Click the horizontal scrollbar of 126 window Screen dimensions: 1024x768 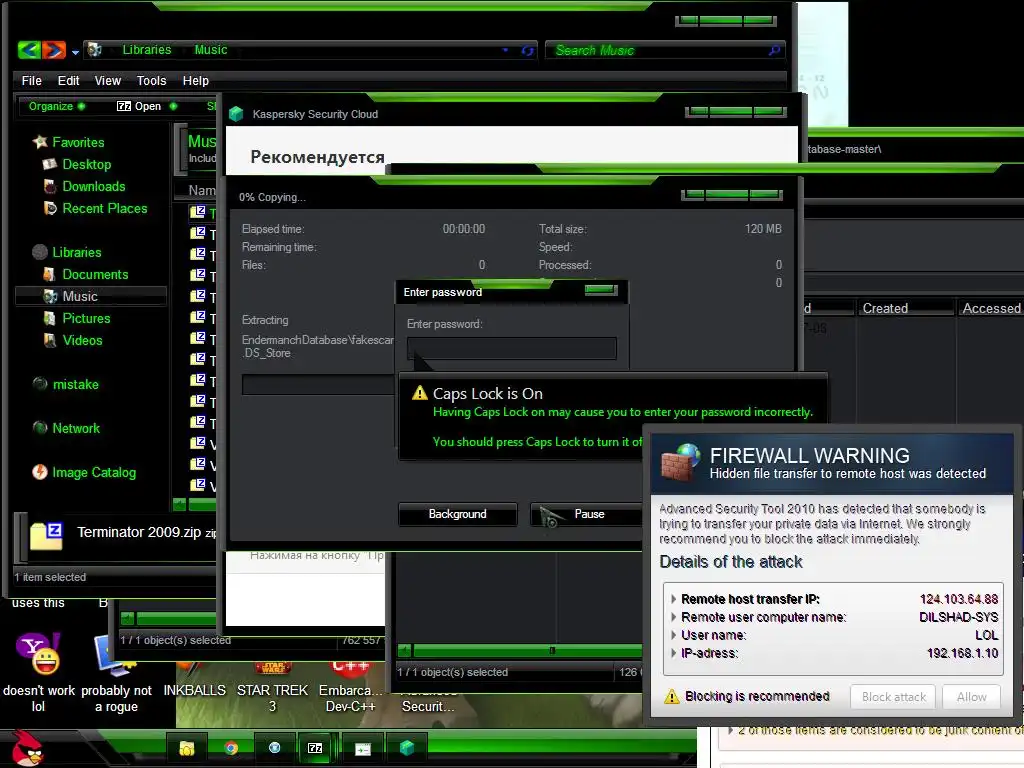[520, 650]
